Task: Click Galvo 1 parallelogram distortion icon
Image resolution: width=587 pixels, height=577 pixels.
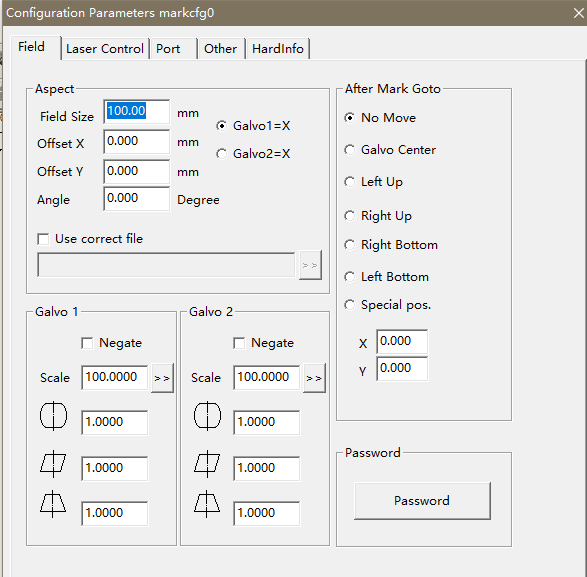Action: click(53, 464)
